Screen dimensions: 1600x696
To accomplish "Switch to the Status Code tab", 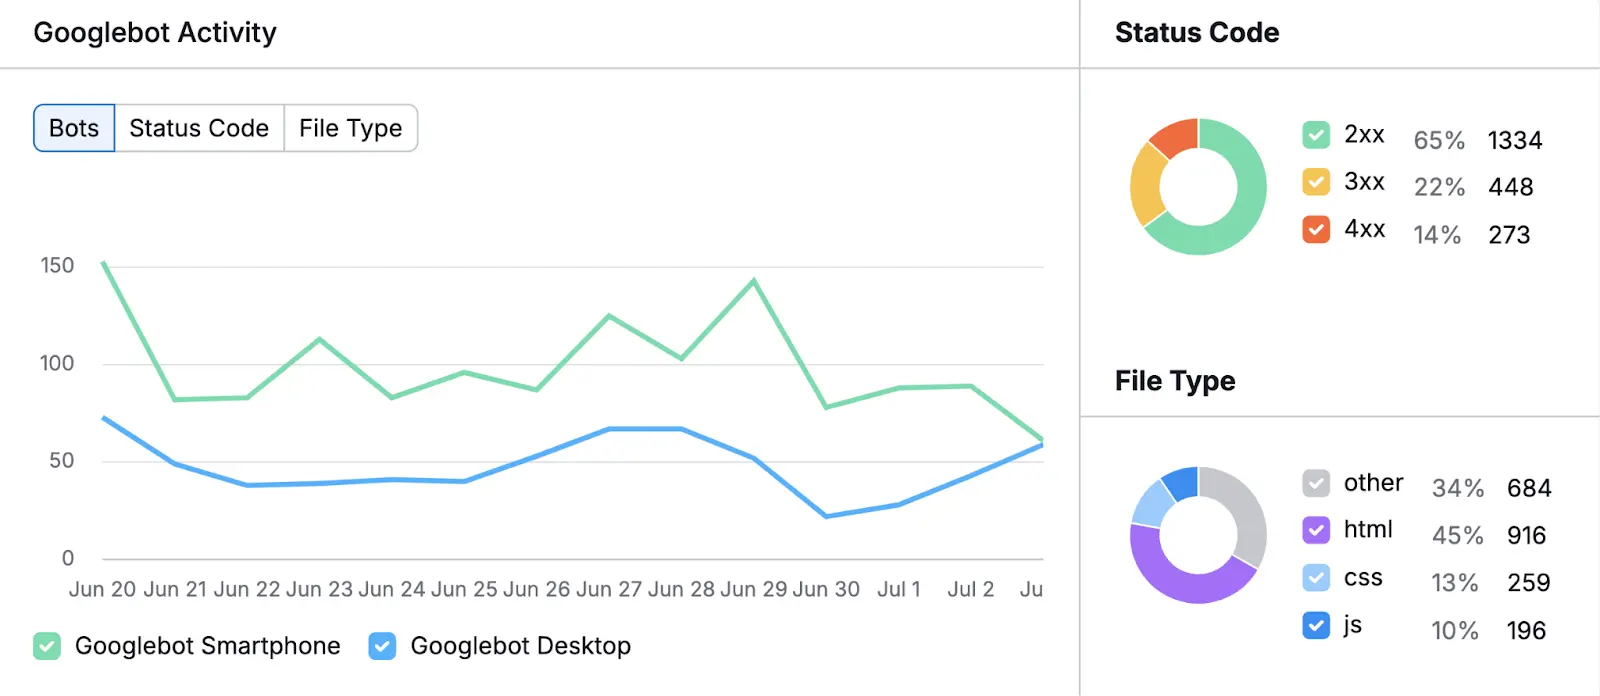I will 198,128.
